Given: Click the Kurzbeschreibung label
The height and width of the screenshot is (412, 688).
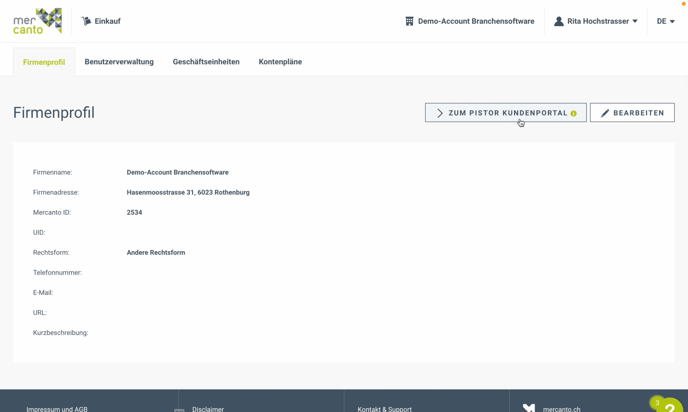Looking at the screenshot, I should pos(60,333).
